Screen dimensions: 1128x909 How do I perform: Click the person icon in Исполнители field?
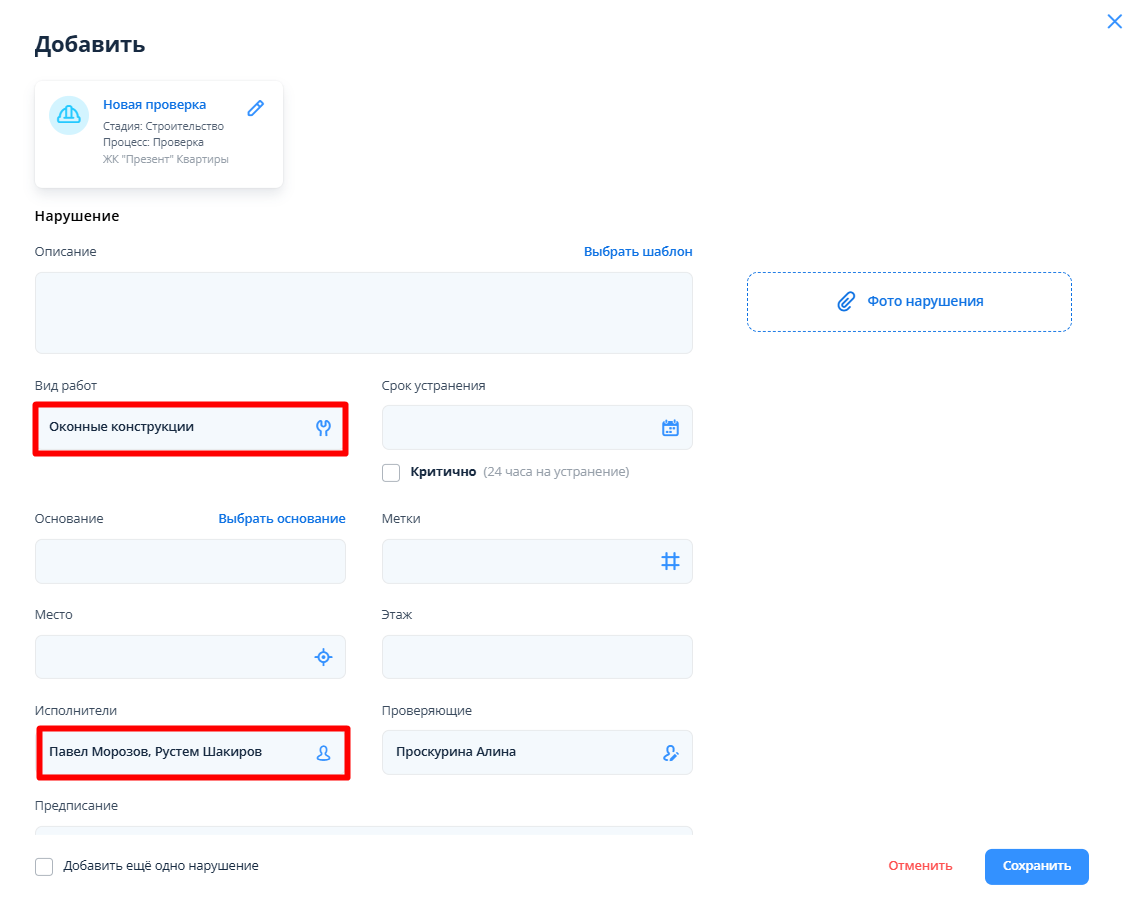coord(323,753)
